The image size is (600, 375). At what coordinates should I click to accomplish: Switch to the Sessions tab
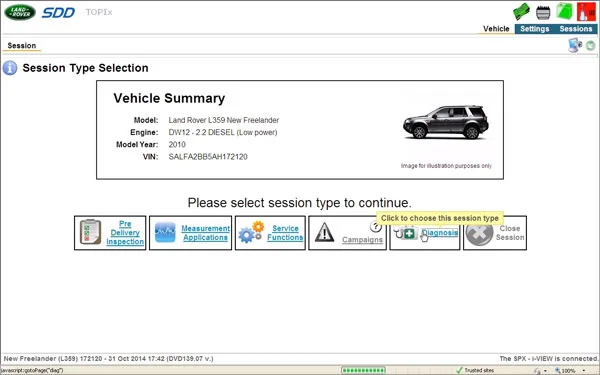(576, 29)
